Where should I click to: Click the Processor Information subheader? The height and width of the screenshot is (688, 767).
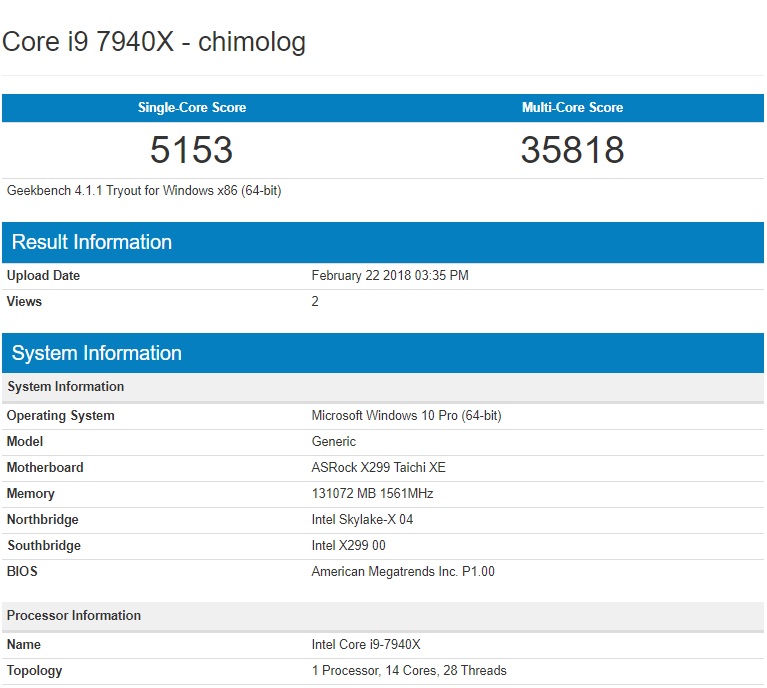(x=383, y=616)
